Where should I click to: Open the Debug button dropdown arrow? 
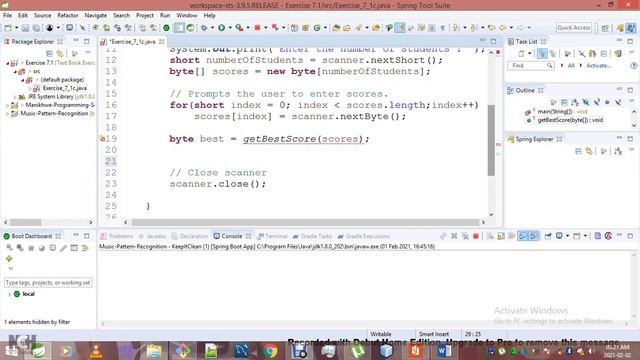[x=212, y=28]
